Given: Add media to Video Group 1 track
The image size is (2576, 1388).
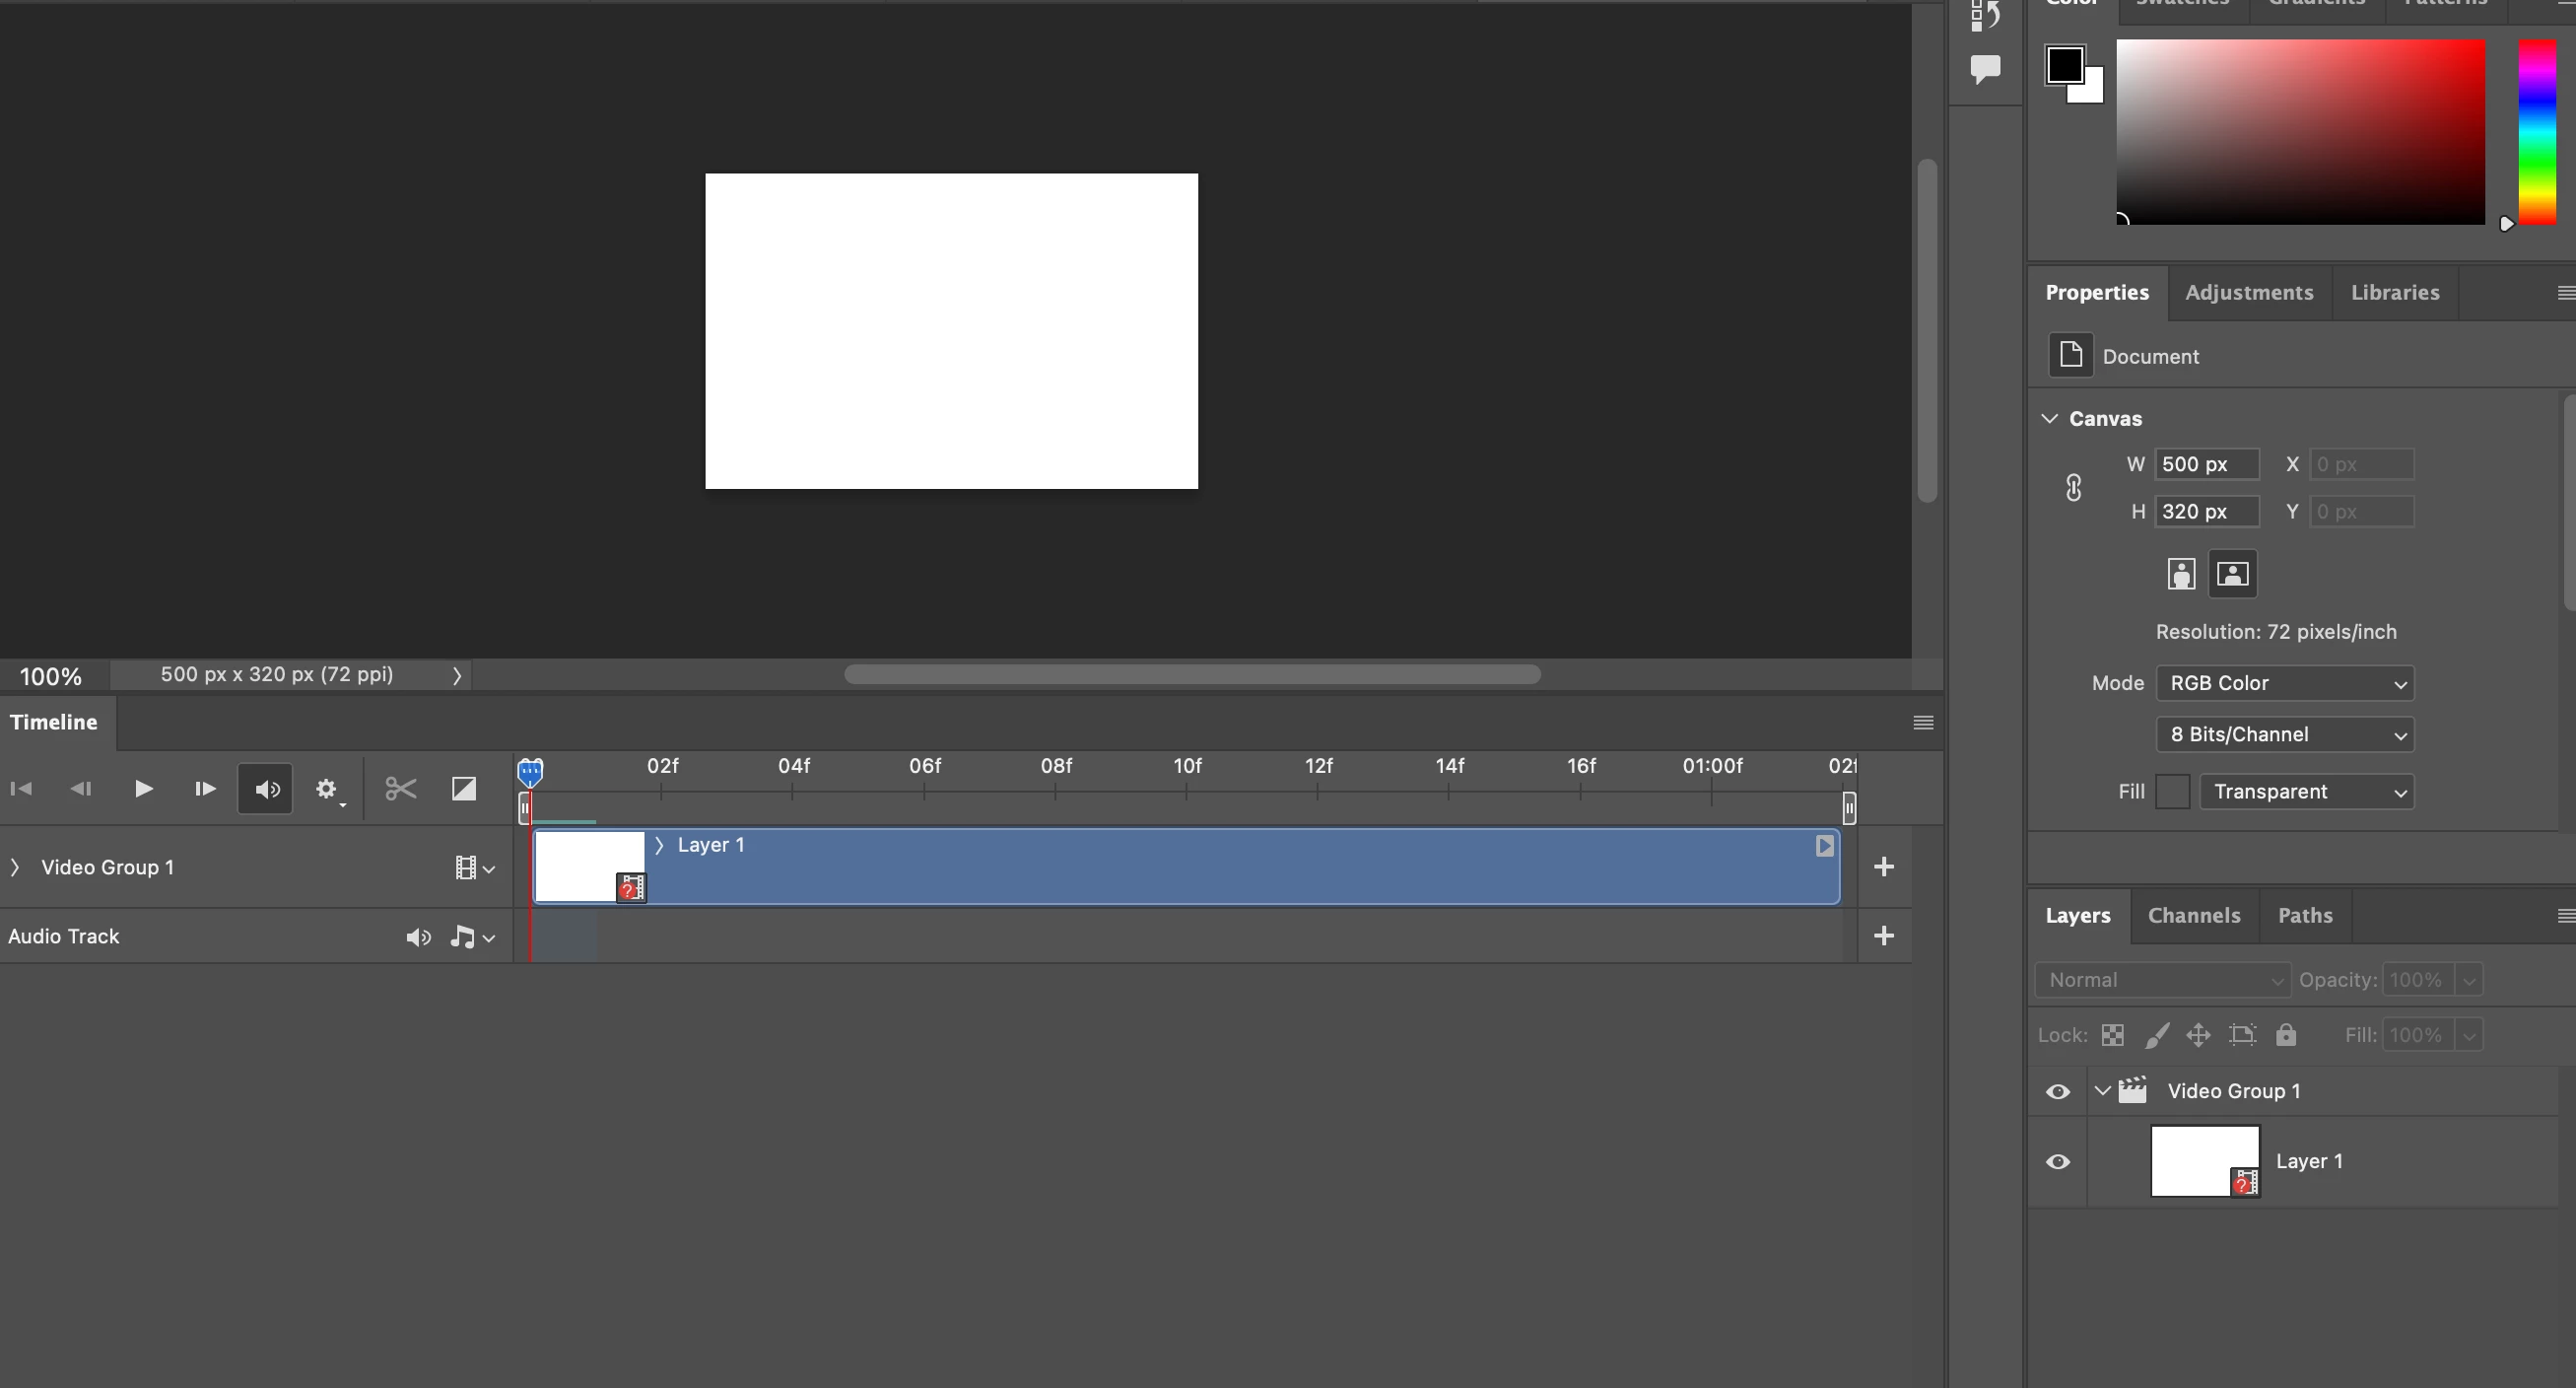Looking at the screenshot, I should pyautogui.click(x=1883, y=867).
